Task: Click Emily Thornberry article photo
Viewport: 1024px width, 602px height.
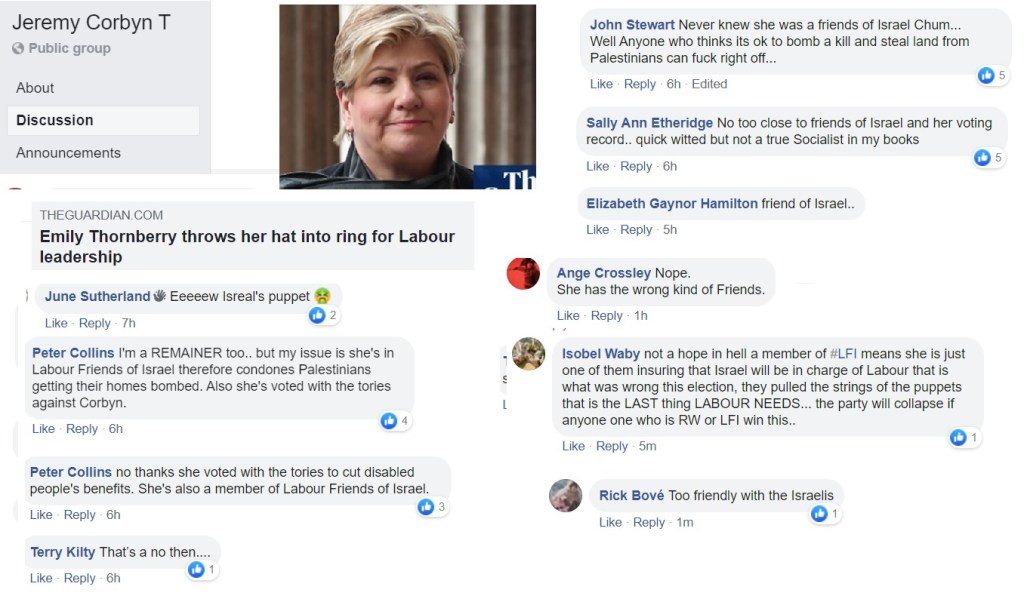Action: (406, 96)
